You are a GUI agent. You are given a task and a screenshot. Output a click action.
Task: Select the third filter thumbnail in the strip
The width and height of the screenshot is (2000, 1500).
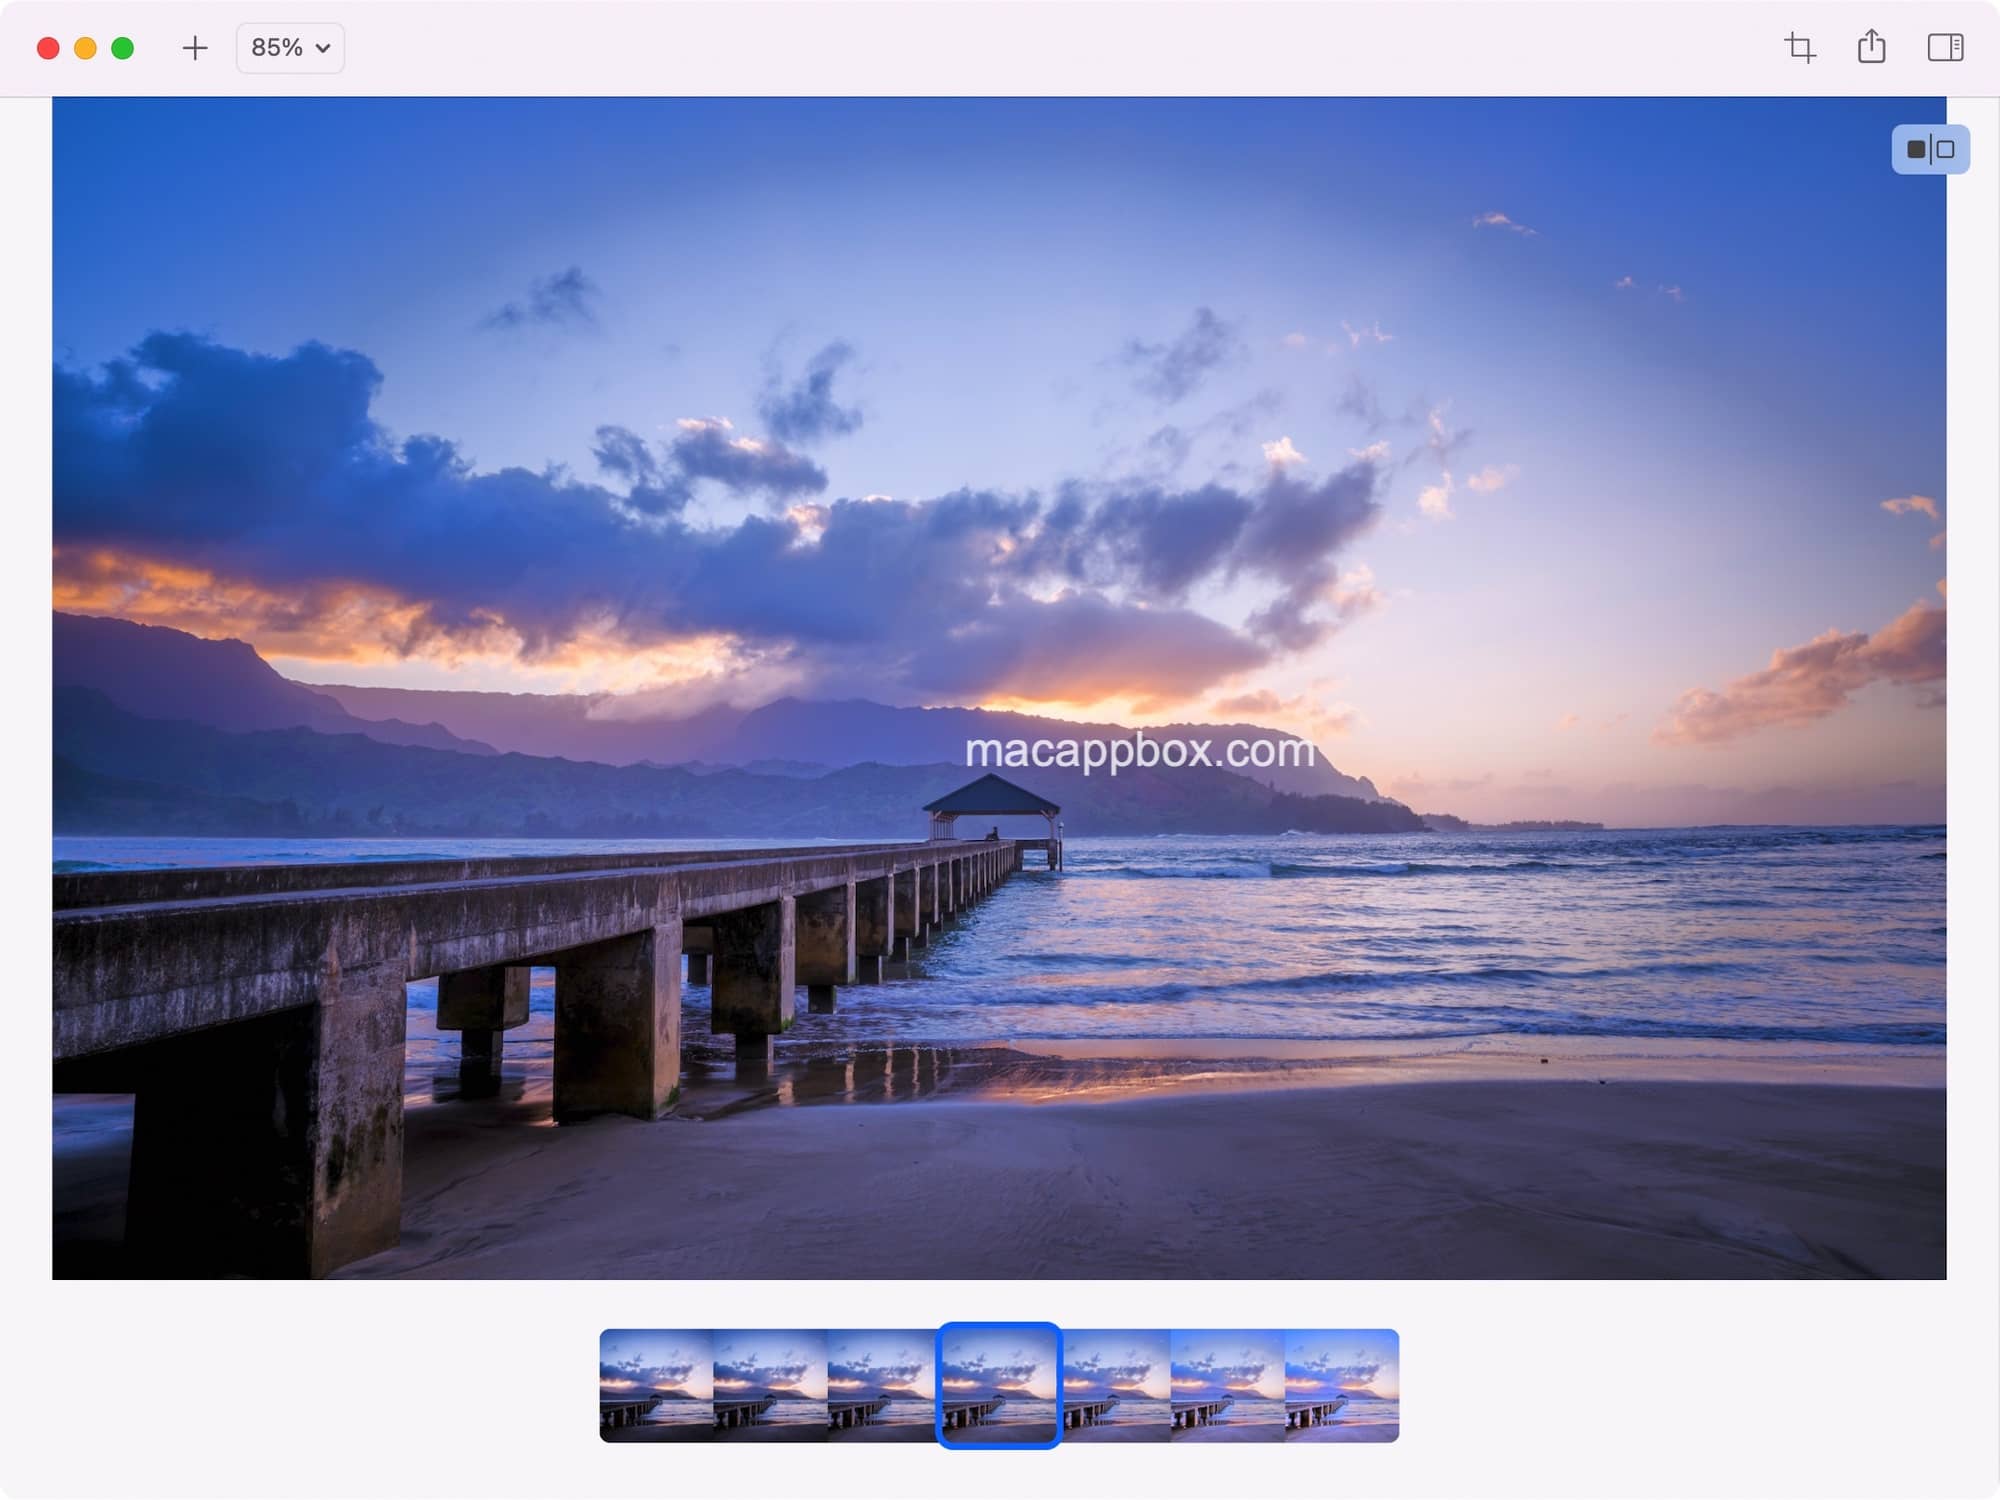click(882, 1385)
